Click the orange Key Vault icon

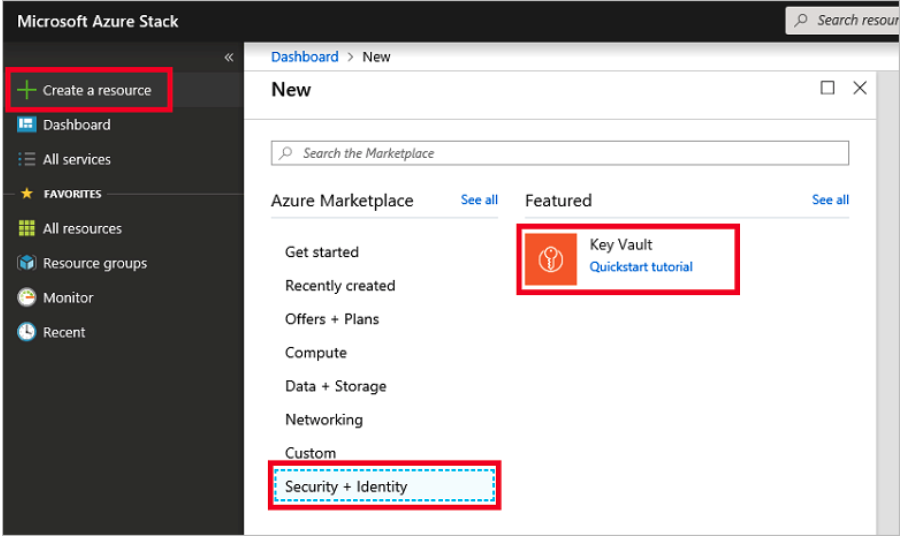point(551,260)
